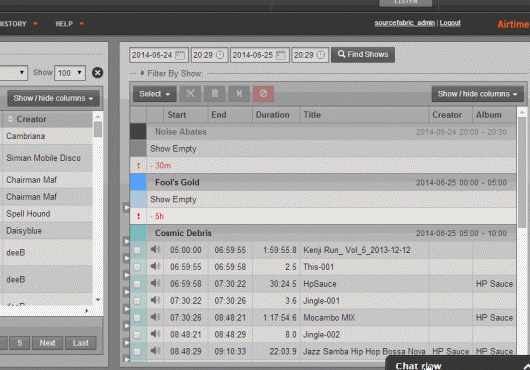The image size is (530, 370).
Task: Preview Jingle-002 with speaker icon
Action: click(x=155, y=334)
